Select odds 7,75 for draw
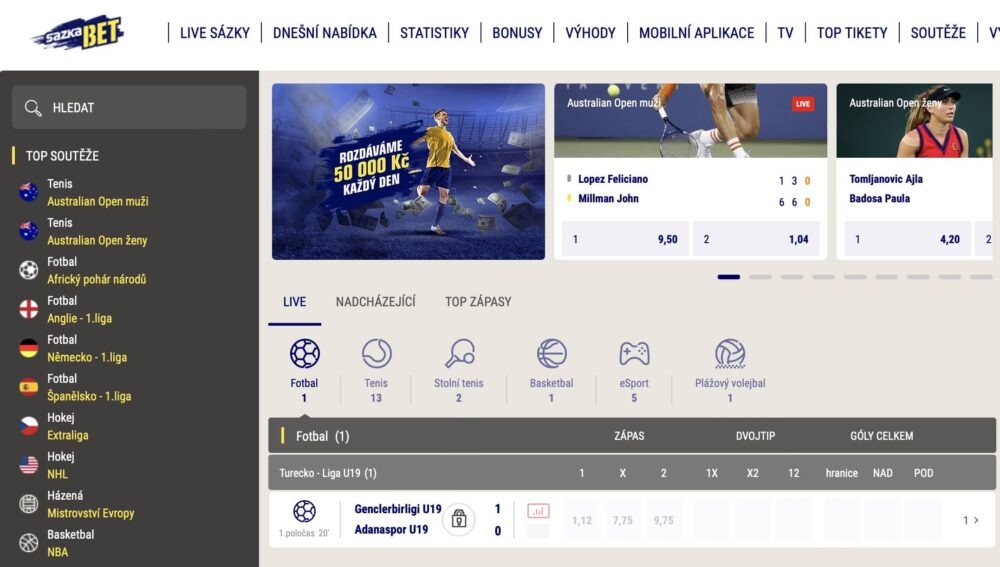 [x=622, y=520]
